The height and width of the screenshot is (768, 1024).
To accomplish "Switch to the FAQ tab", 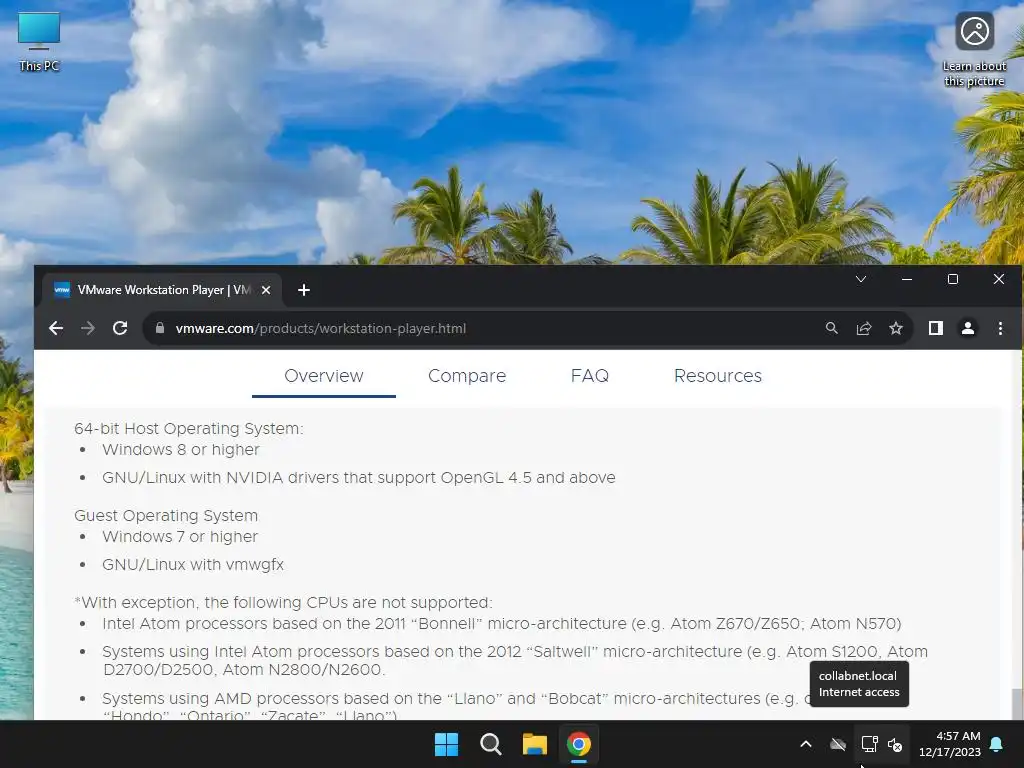I will pyautogui.click(x=590, y=376).
